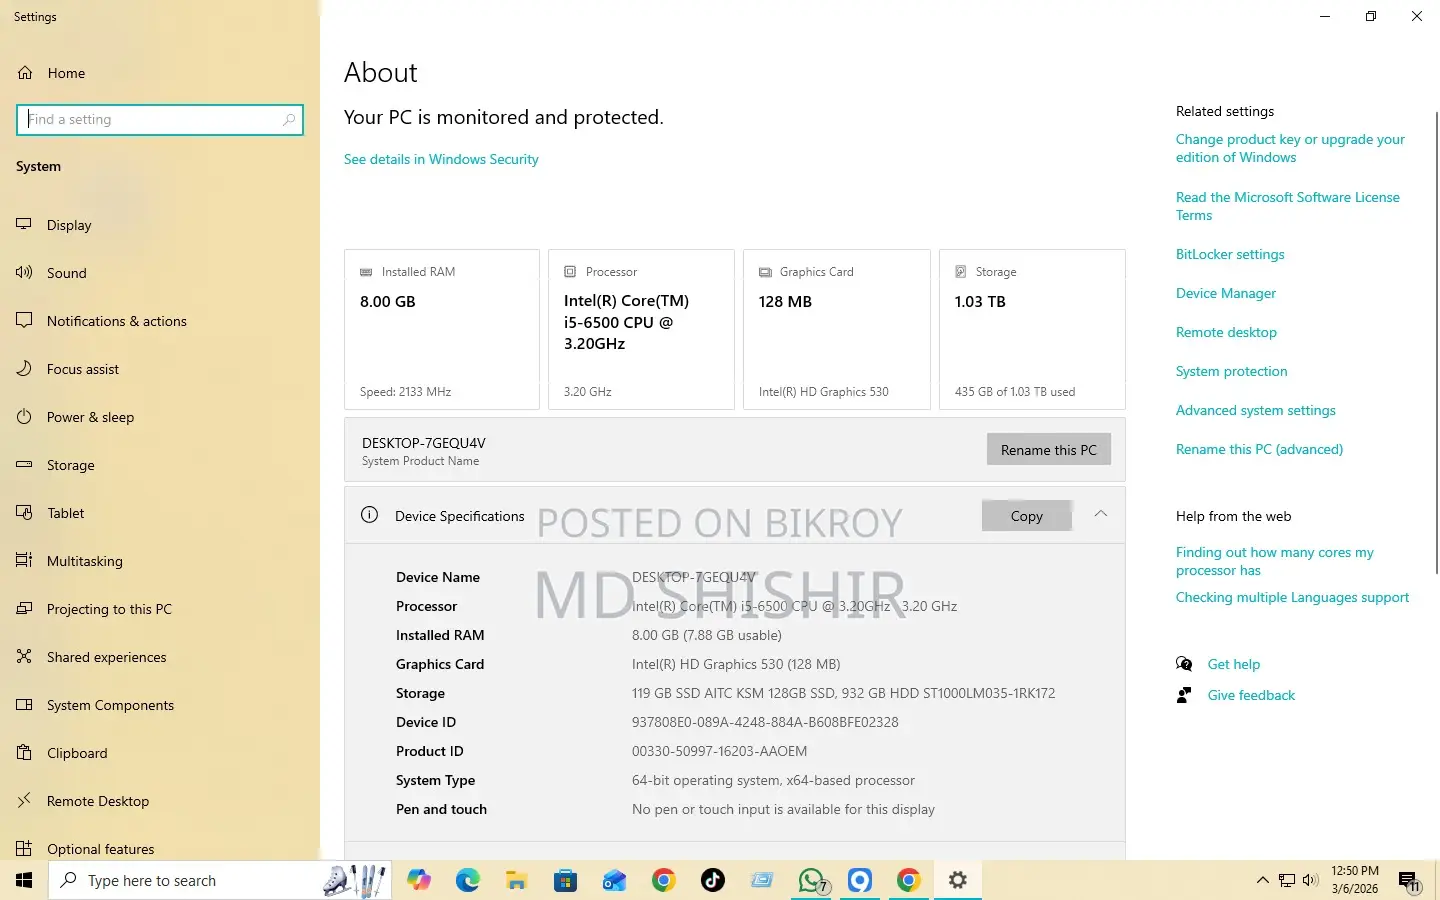1440x900 pixels.
Task: Click the Installed RAM 8.00 GB card
Action: [442, 329]
